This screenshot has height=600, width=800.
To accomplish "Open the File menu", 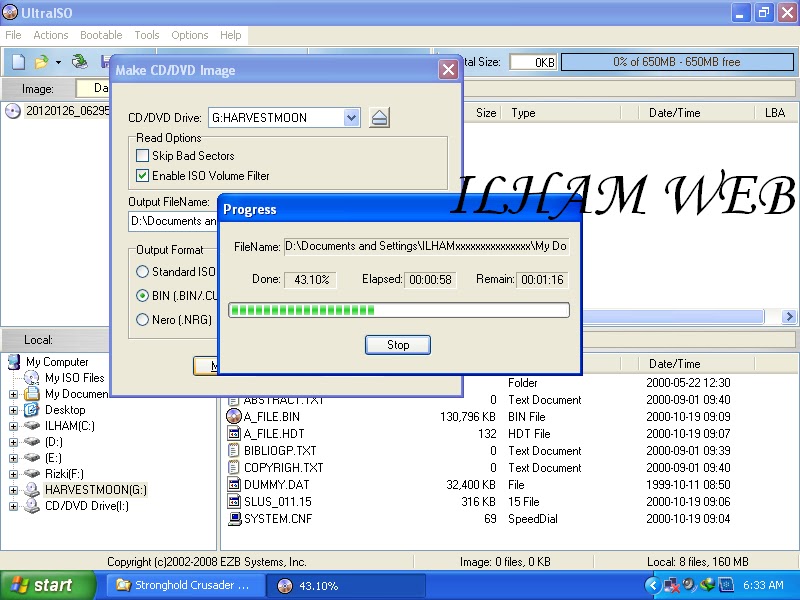I will pyautogui.click(x=13, y=35).
